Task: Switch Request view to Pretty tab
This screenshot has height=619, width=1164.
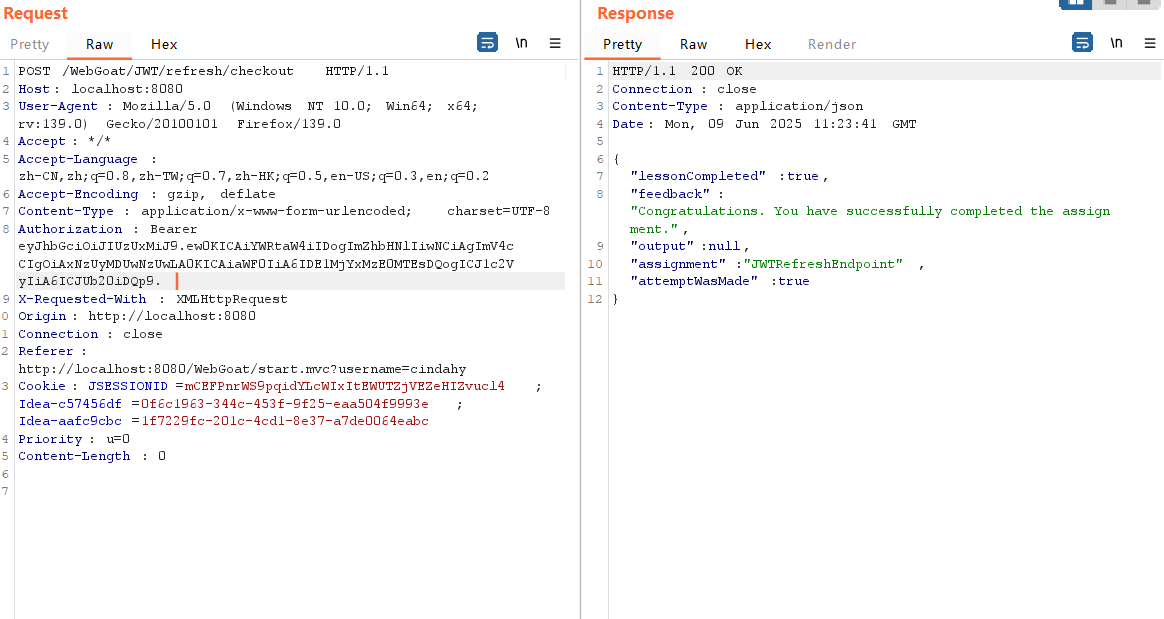Action: pyautogui.click(x=29, y=44)
